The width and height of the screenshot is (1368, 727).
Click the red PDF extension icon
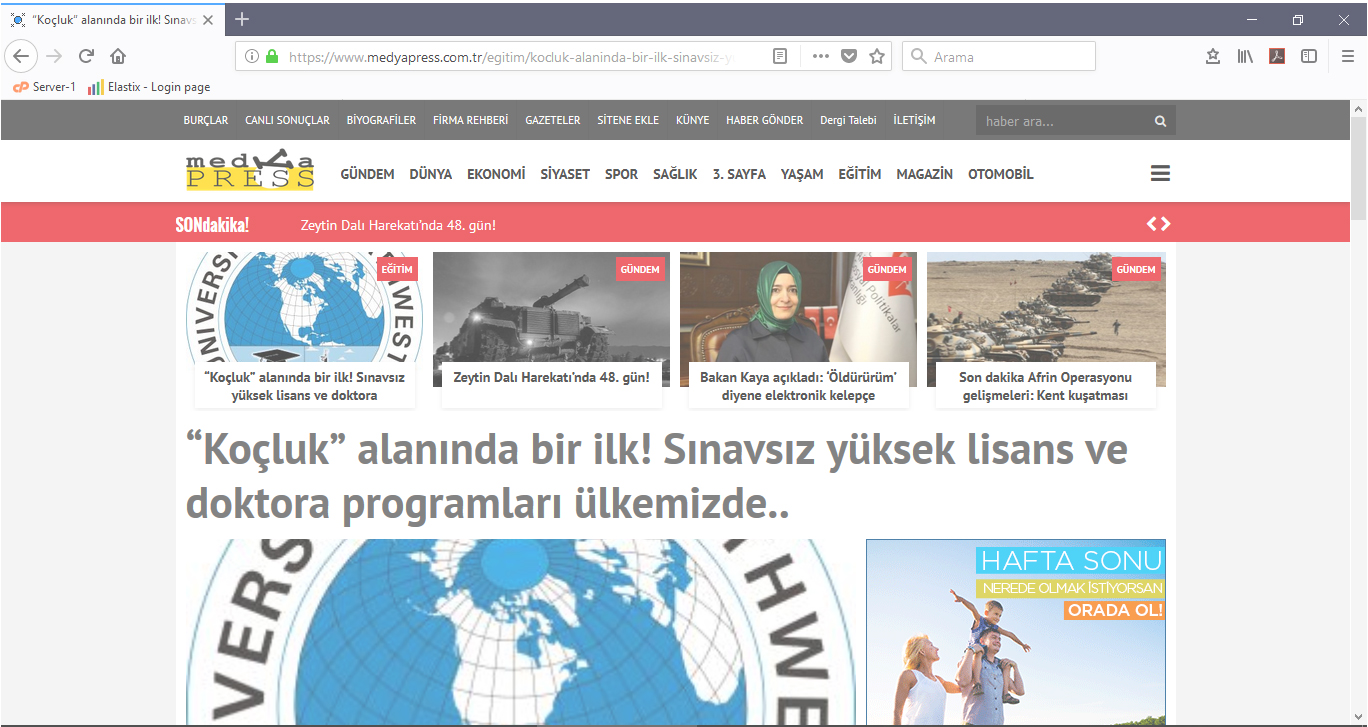[x=1277, y=56]
